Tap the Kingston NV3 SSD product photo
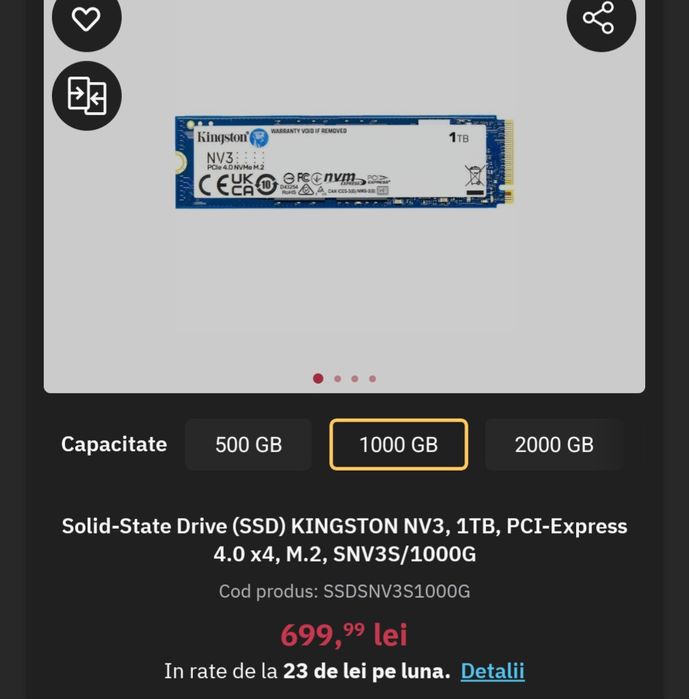 [x=344, y=162]
